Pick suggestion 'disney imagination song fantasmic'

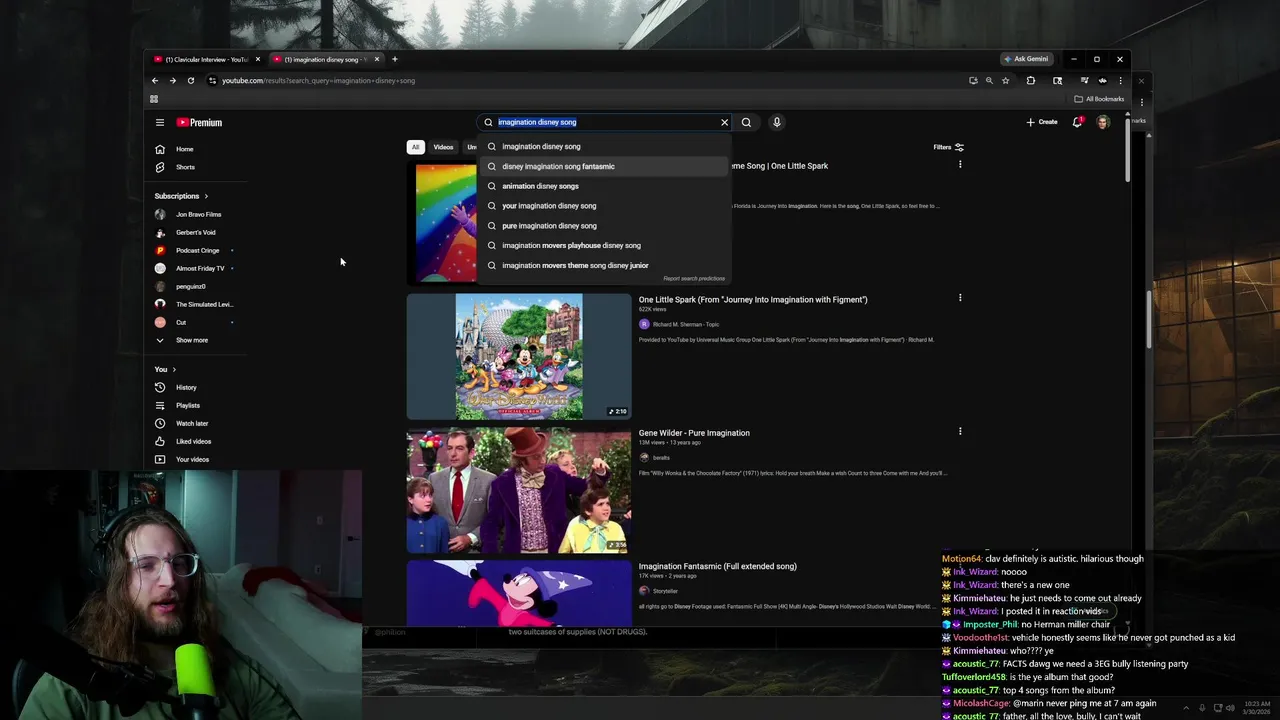click(604, 166)
